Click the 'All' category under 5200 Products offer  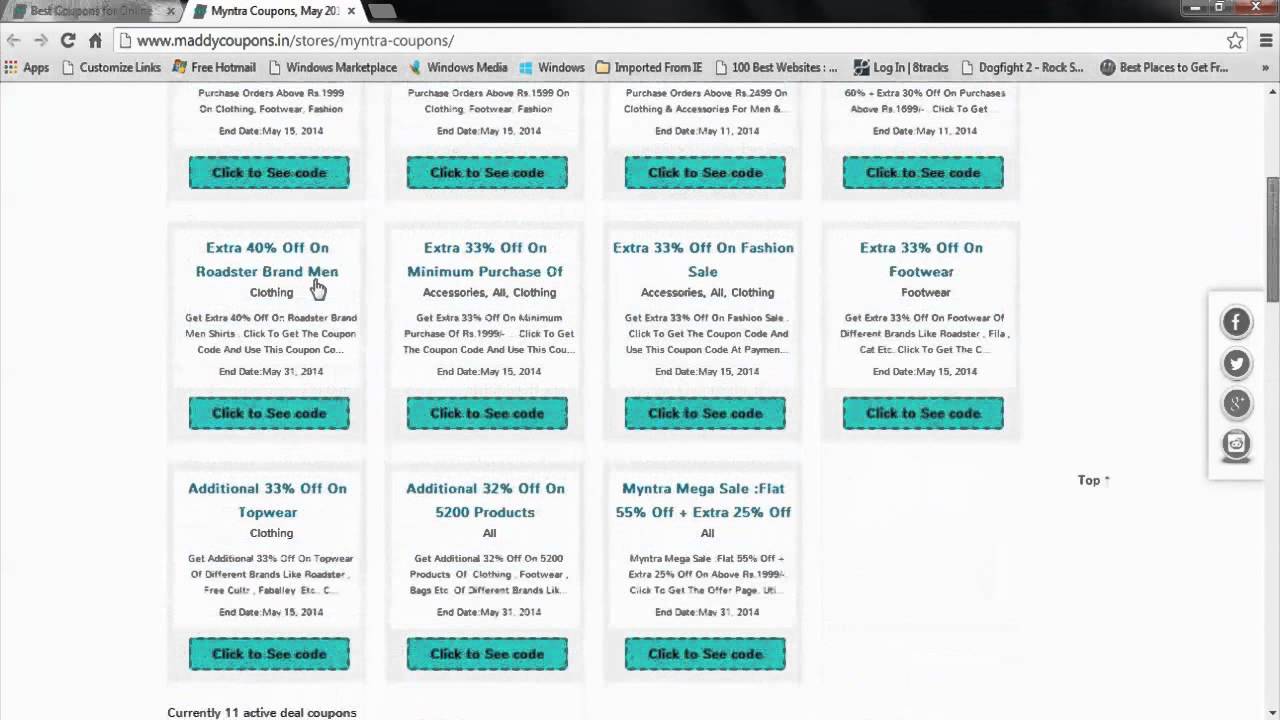pyautogui.click(x=489, y=533)
